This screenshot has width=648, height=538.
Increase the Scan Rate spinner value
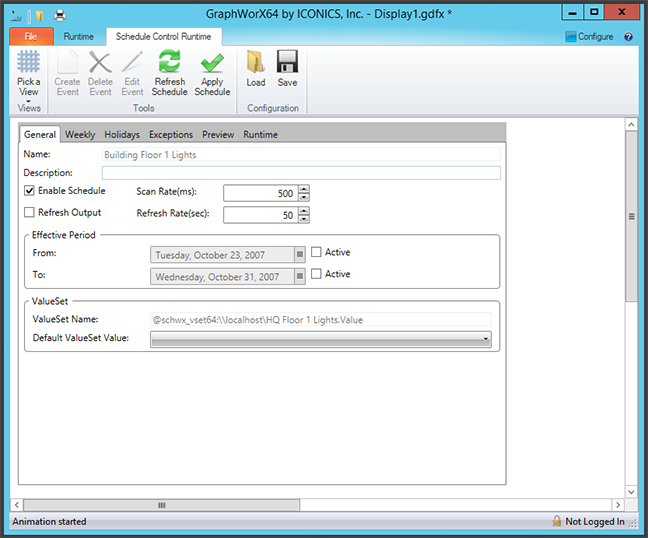point(304,189)
